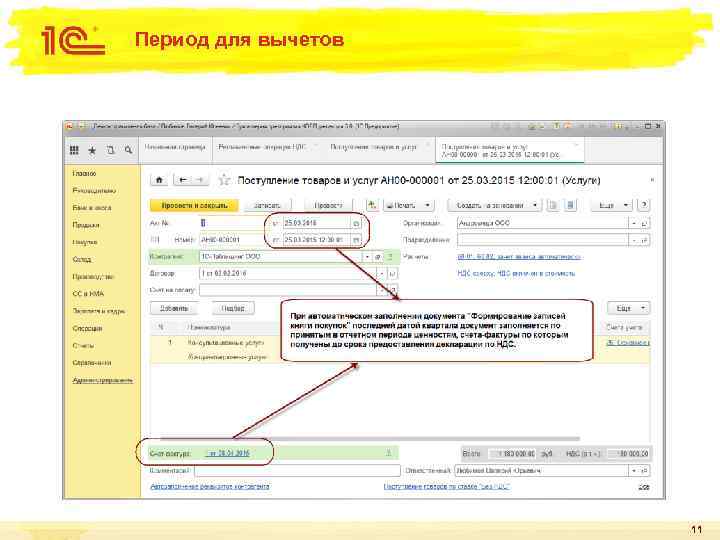Open the Подразделение card icon

point(644,240)
